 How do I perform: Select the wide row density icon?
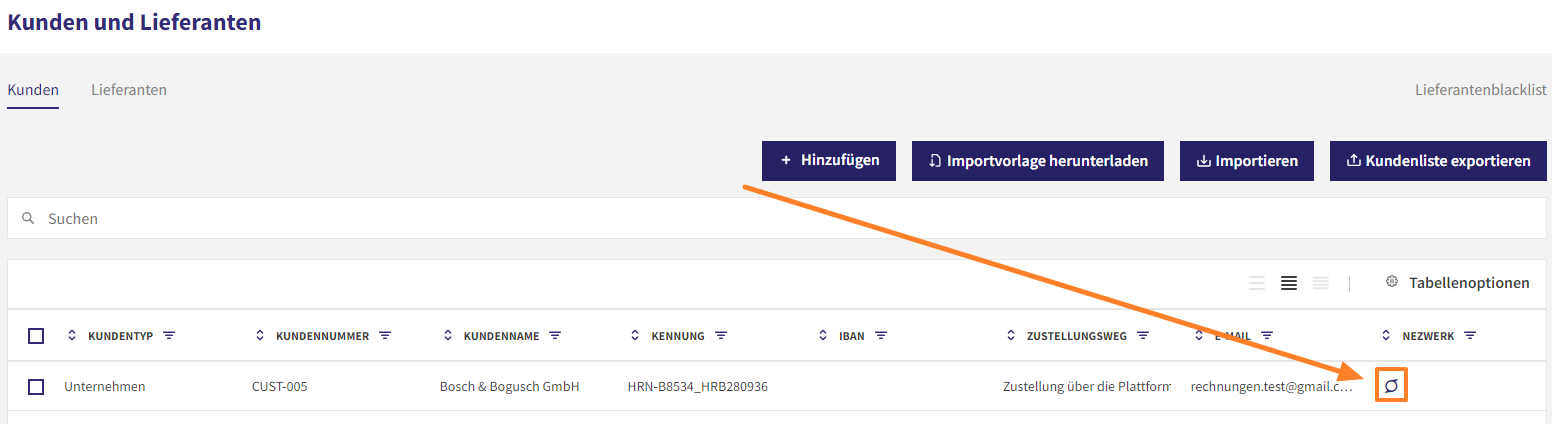1257,283
